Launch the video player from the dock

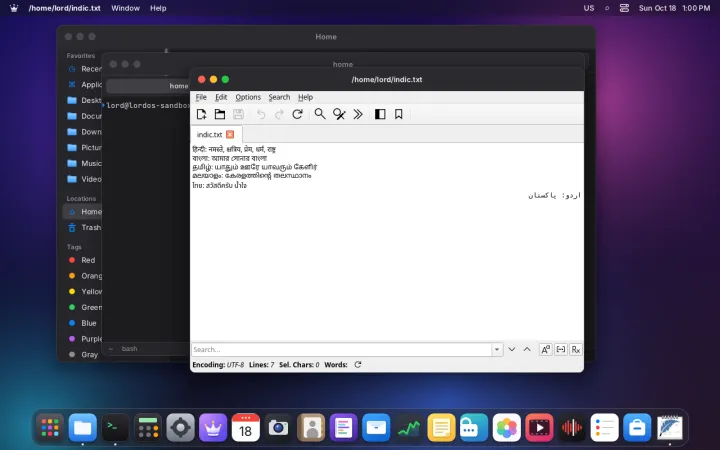[x=539, y=428]
